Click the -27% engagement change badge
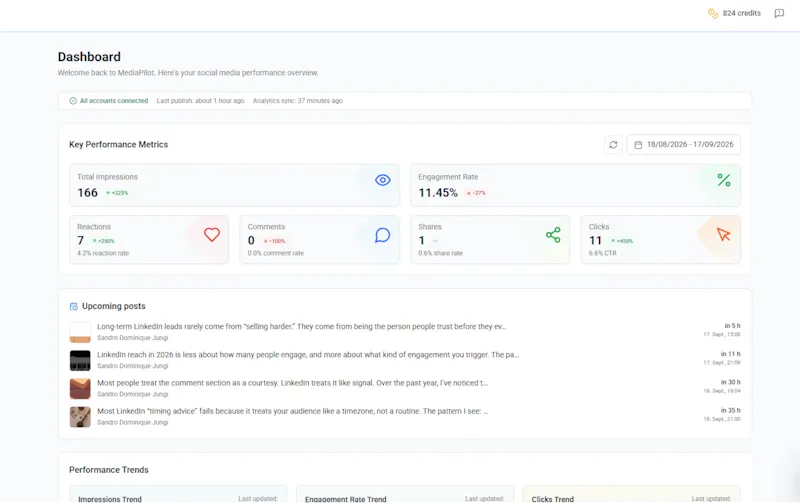The width and height of the screenshot is (800, 504). click(x=476, y=193)
